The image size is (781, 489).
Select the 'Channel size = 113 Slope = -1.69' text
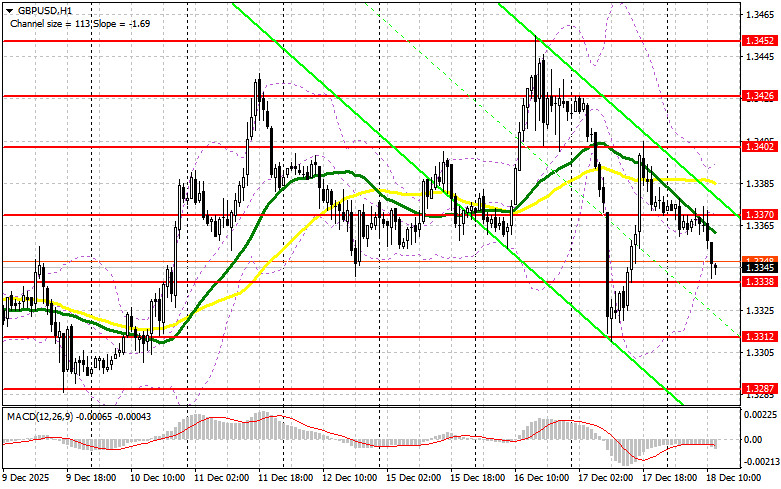(x=80, y=23)
